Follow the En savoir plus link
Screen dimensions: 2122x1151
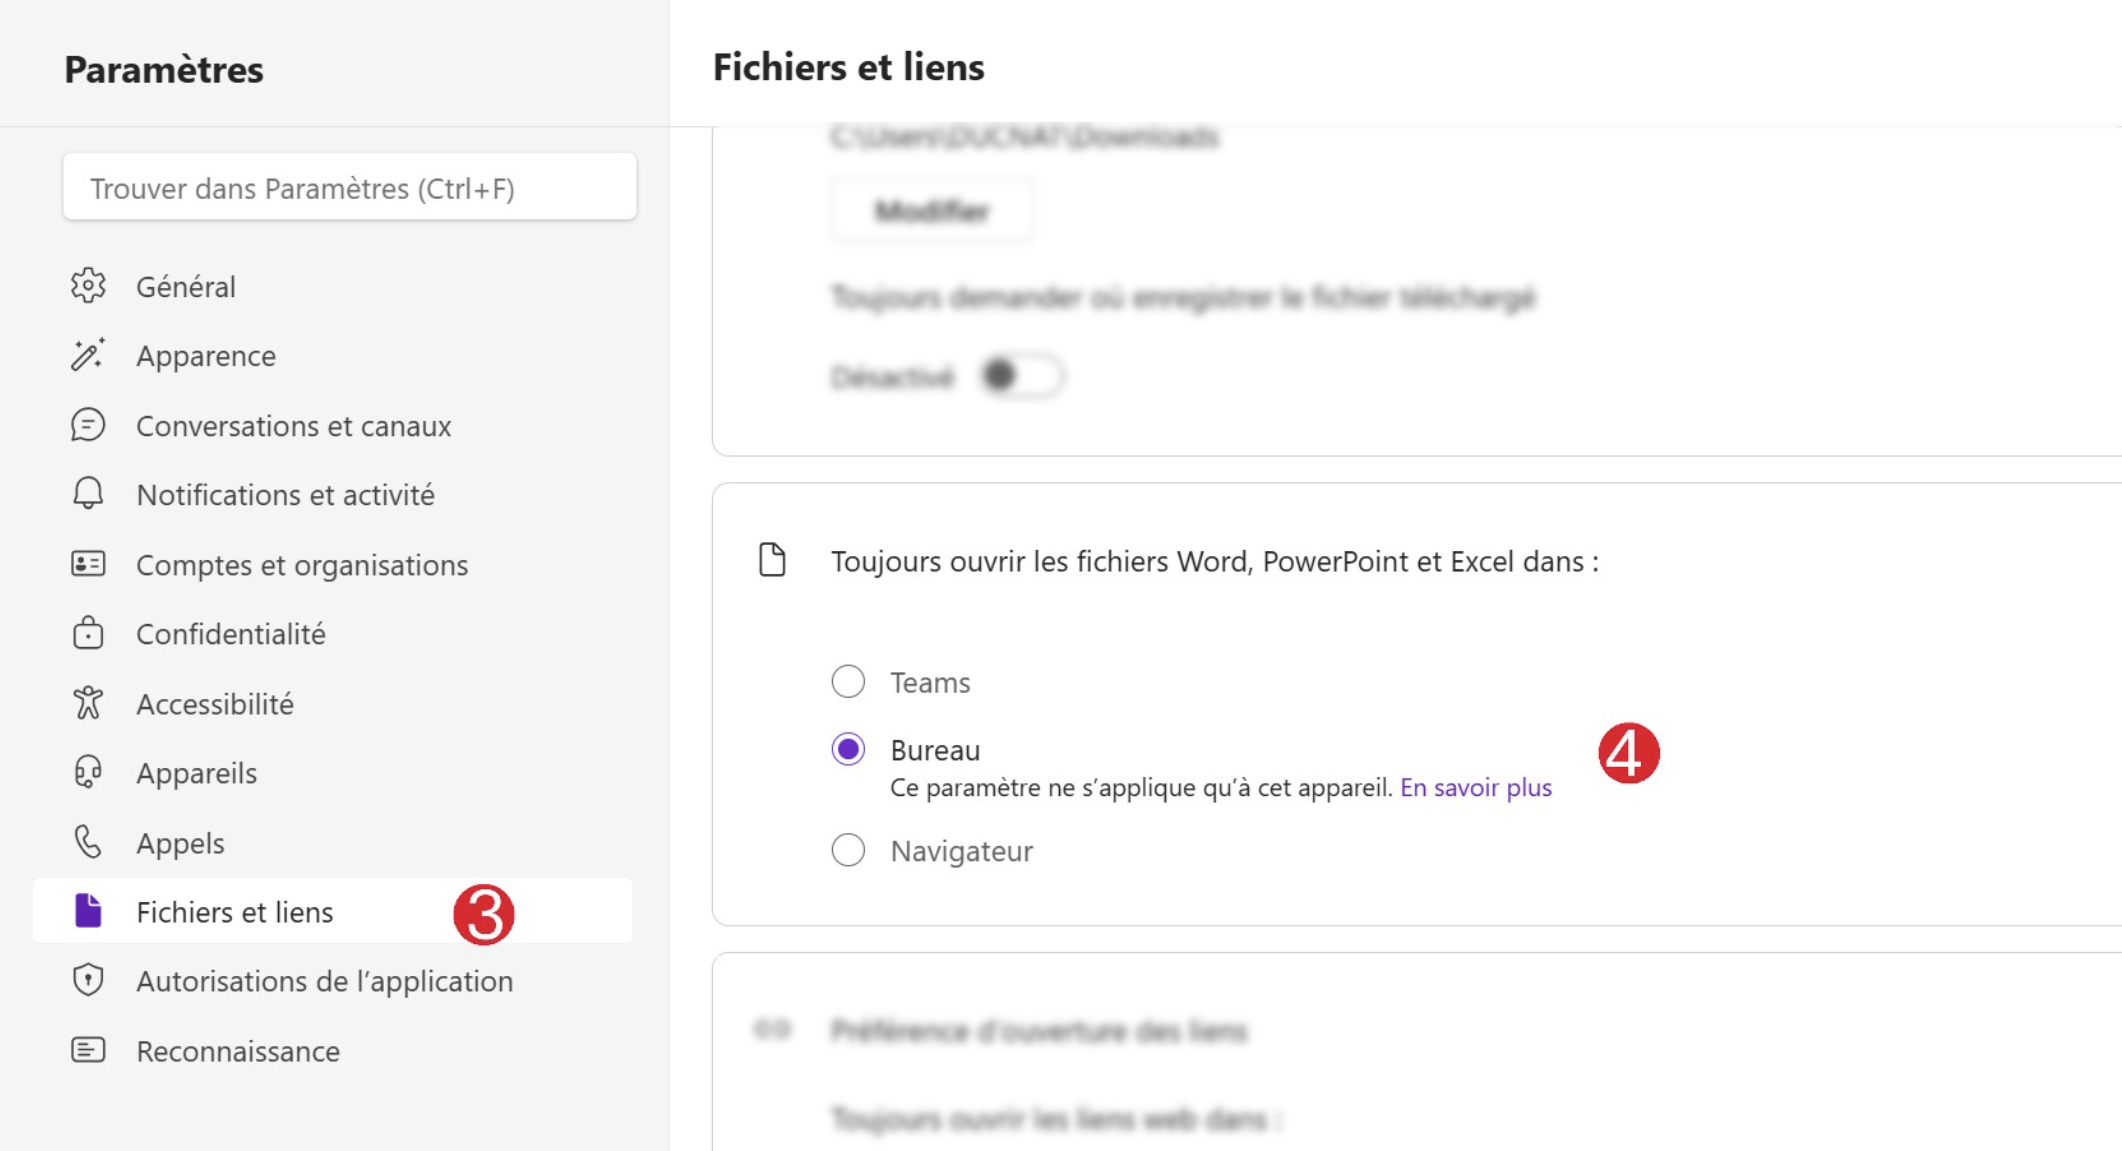point(1476,788)
